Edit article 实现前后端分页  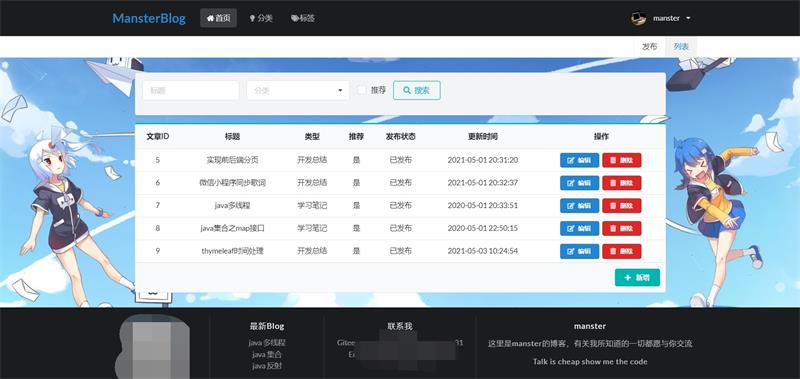[x=580, y=160]
